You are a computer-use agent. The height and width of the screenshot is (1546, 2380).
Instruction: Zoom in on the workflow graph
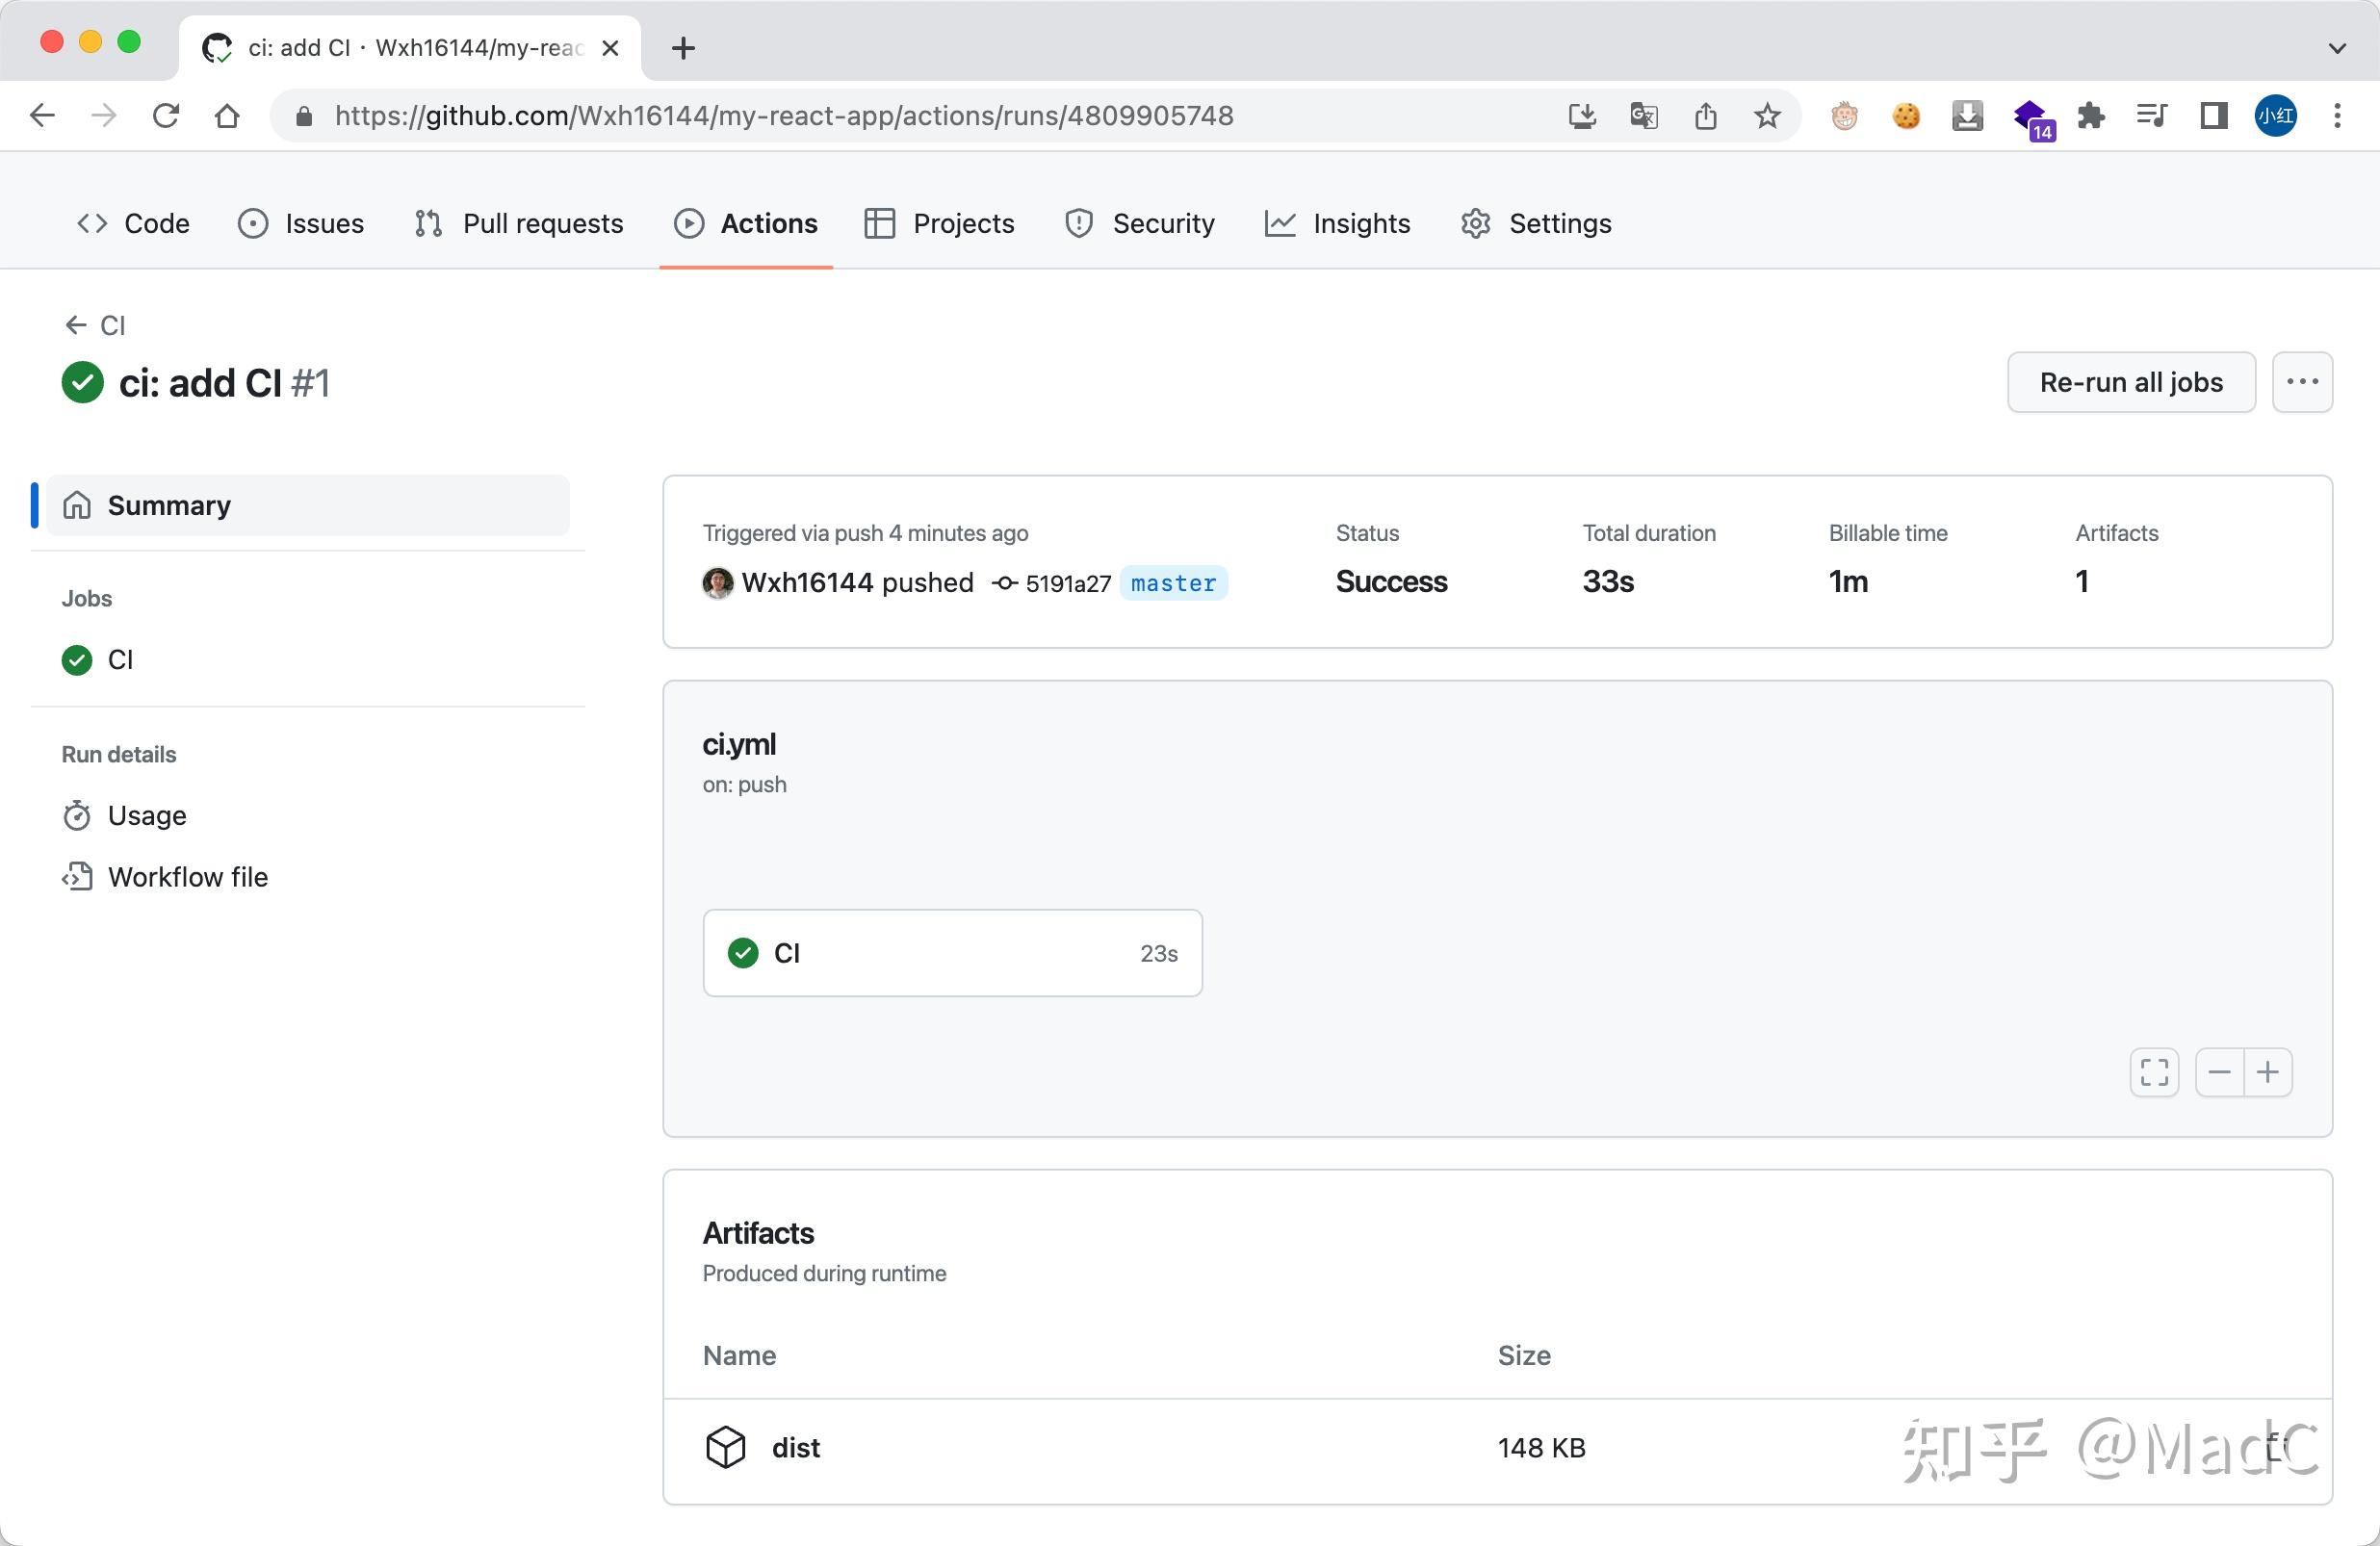tap(2267, 1072)
